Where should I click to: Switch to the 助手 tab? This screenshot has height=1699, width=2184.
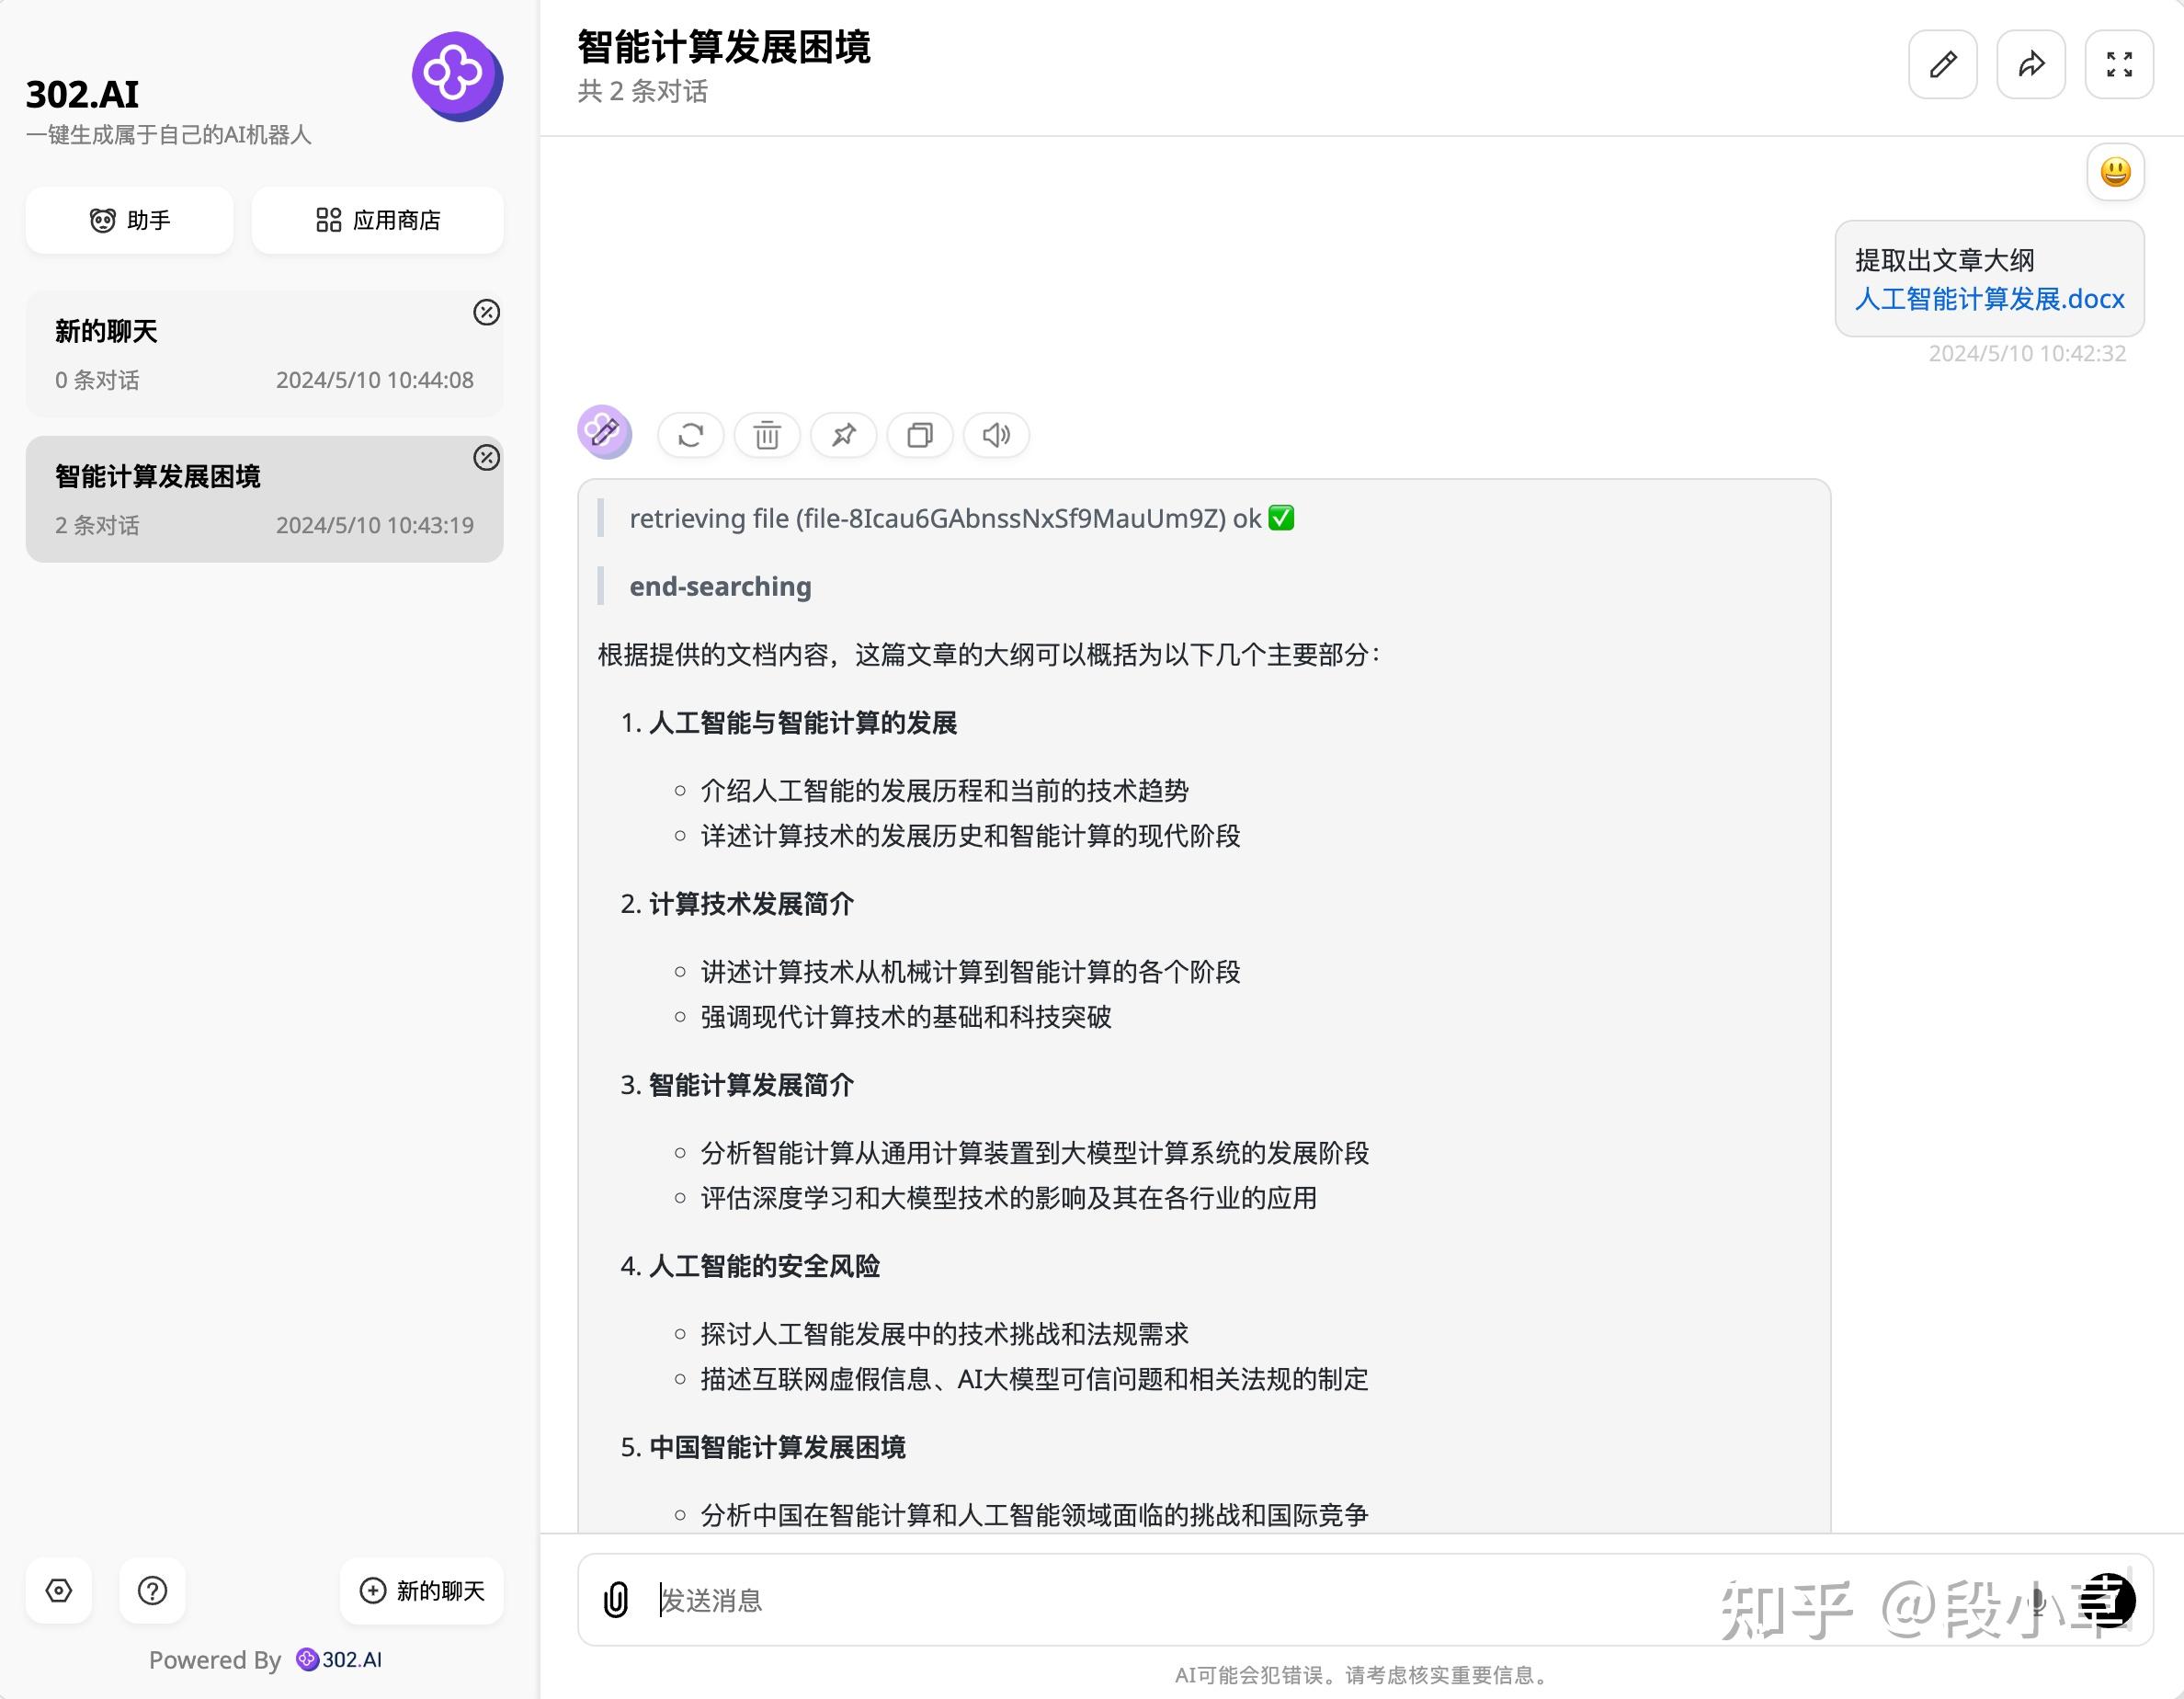pos(129,220)
